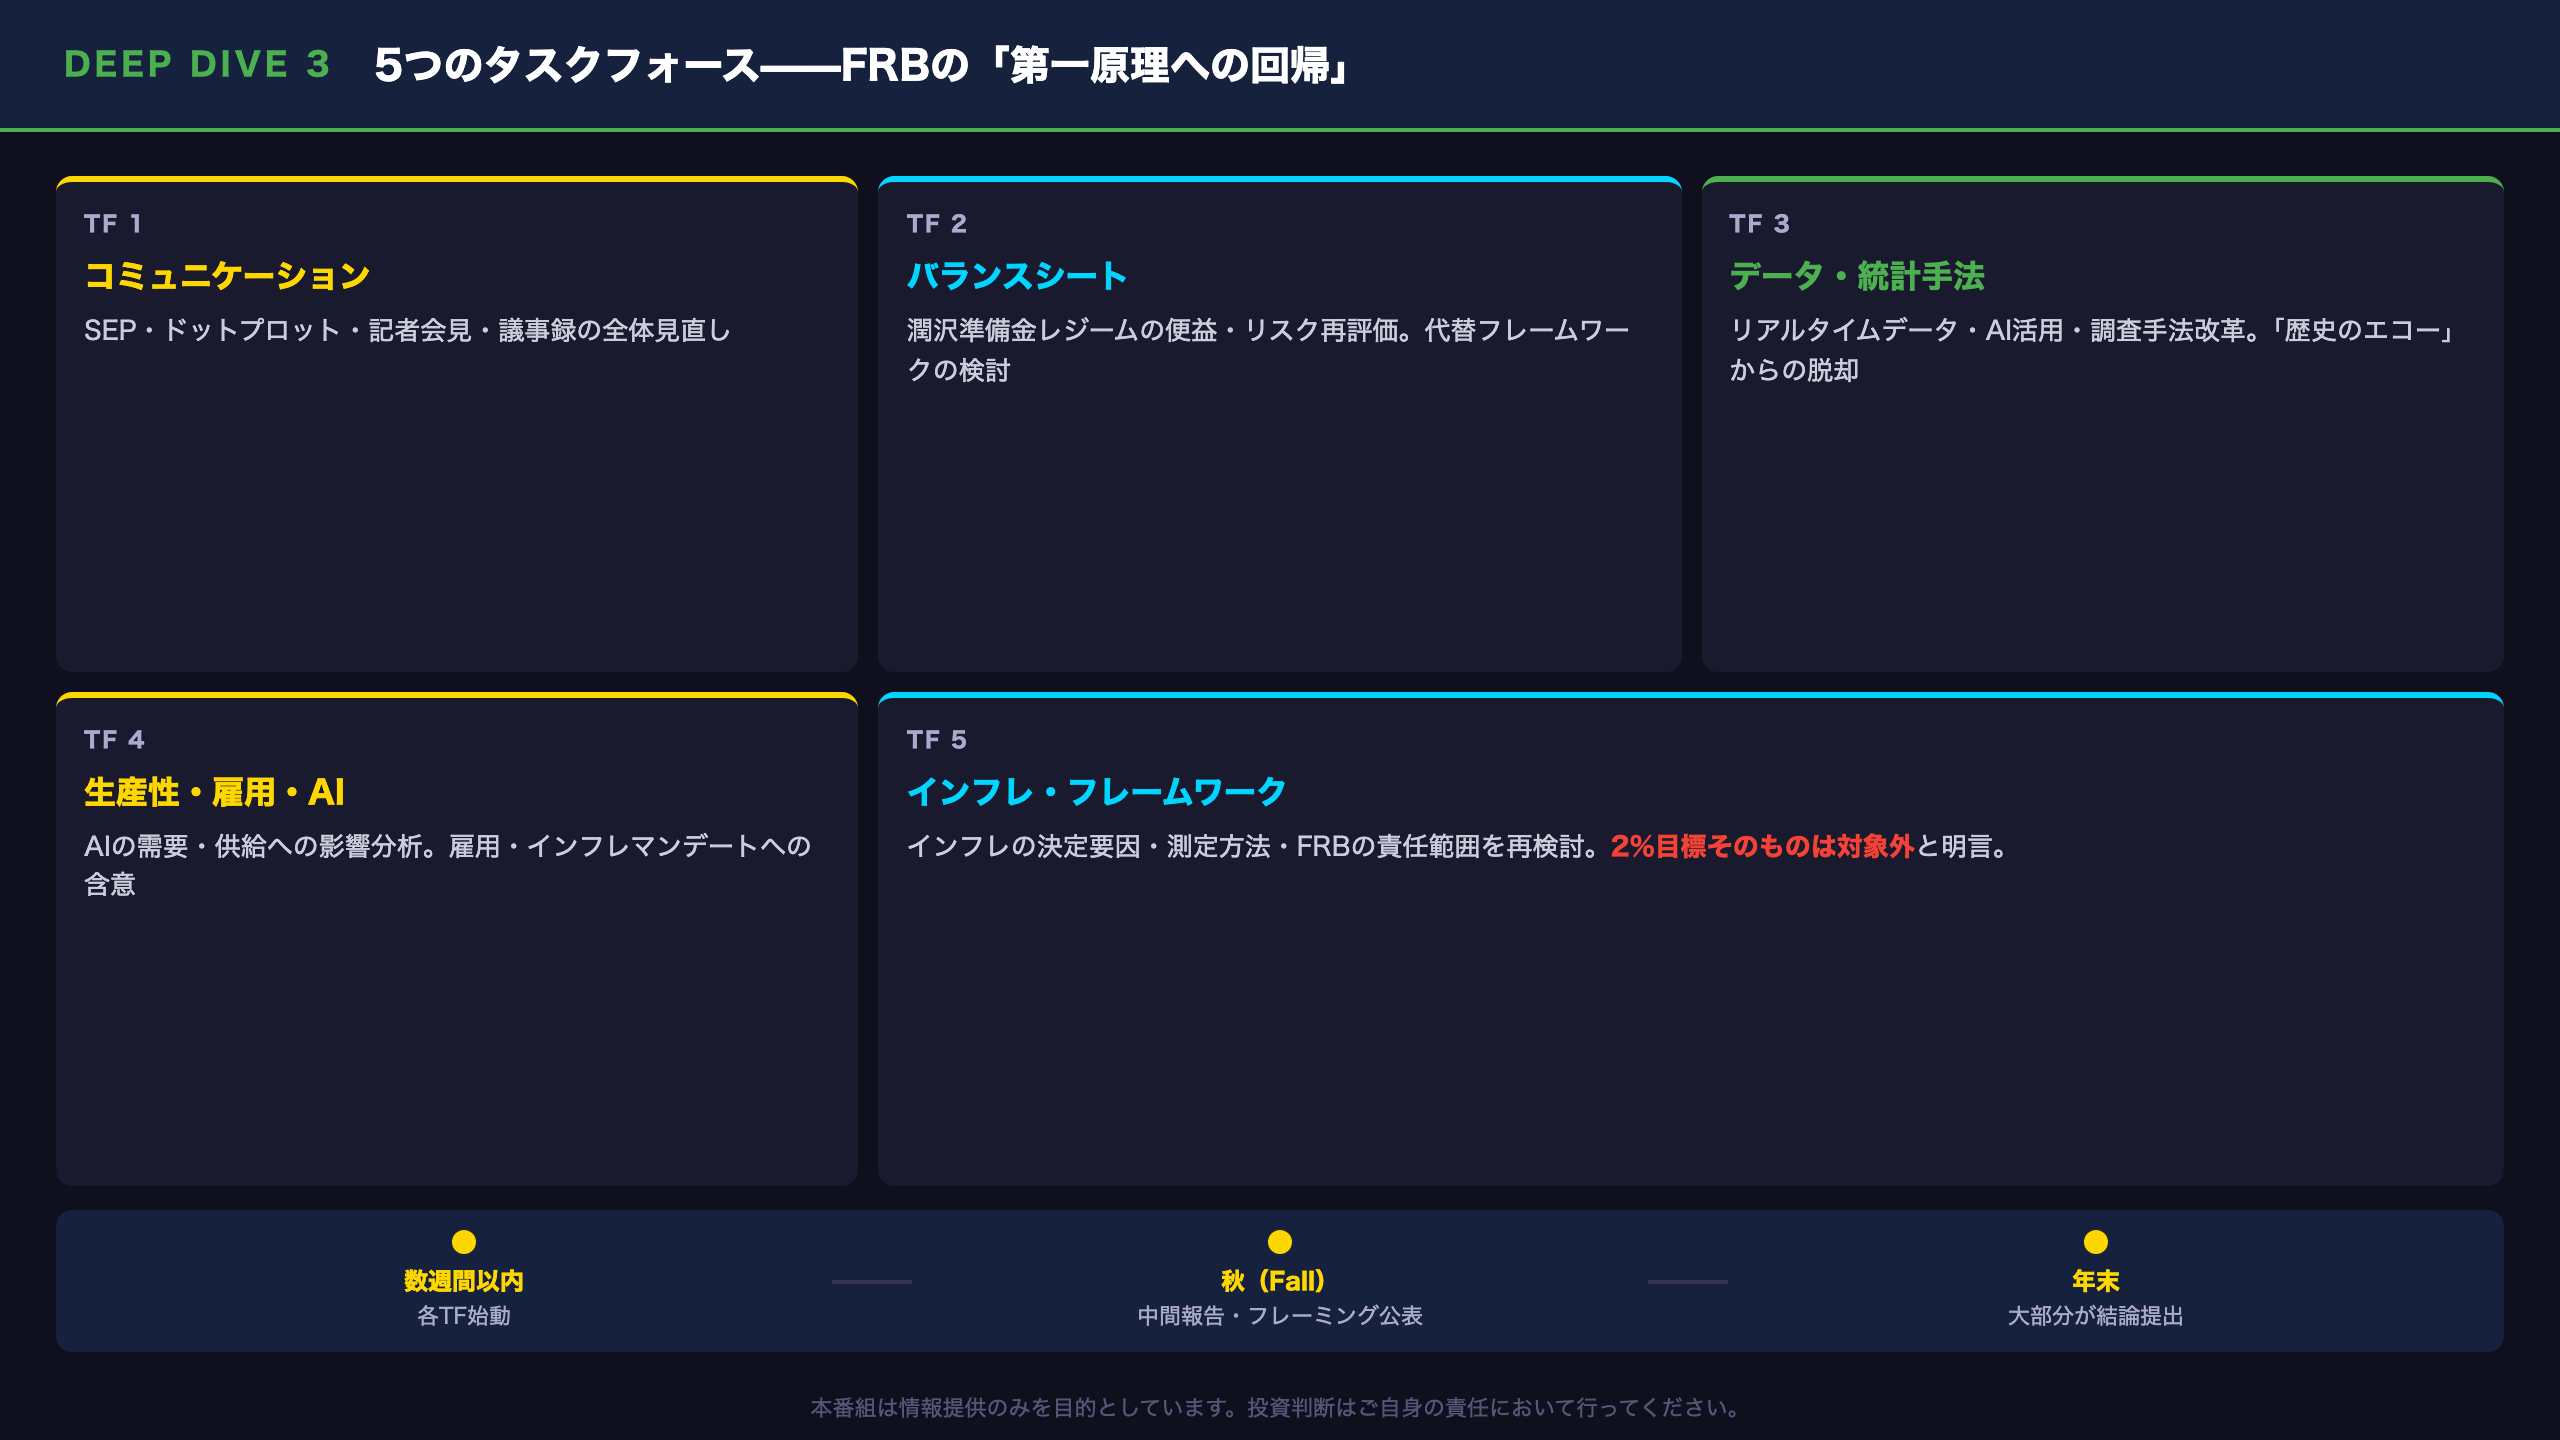Click the yellow dot above 年末
Viewport: 2560px width, 1440px height.
2096,1242
